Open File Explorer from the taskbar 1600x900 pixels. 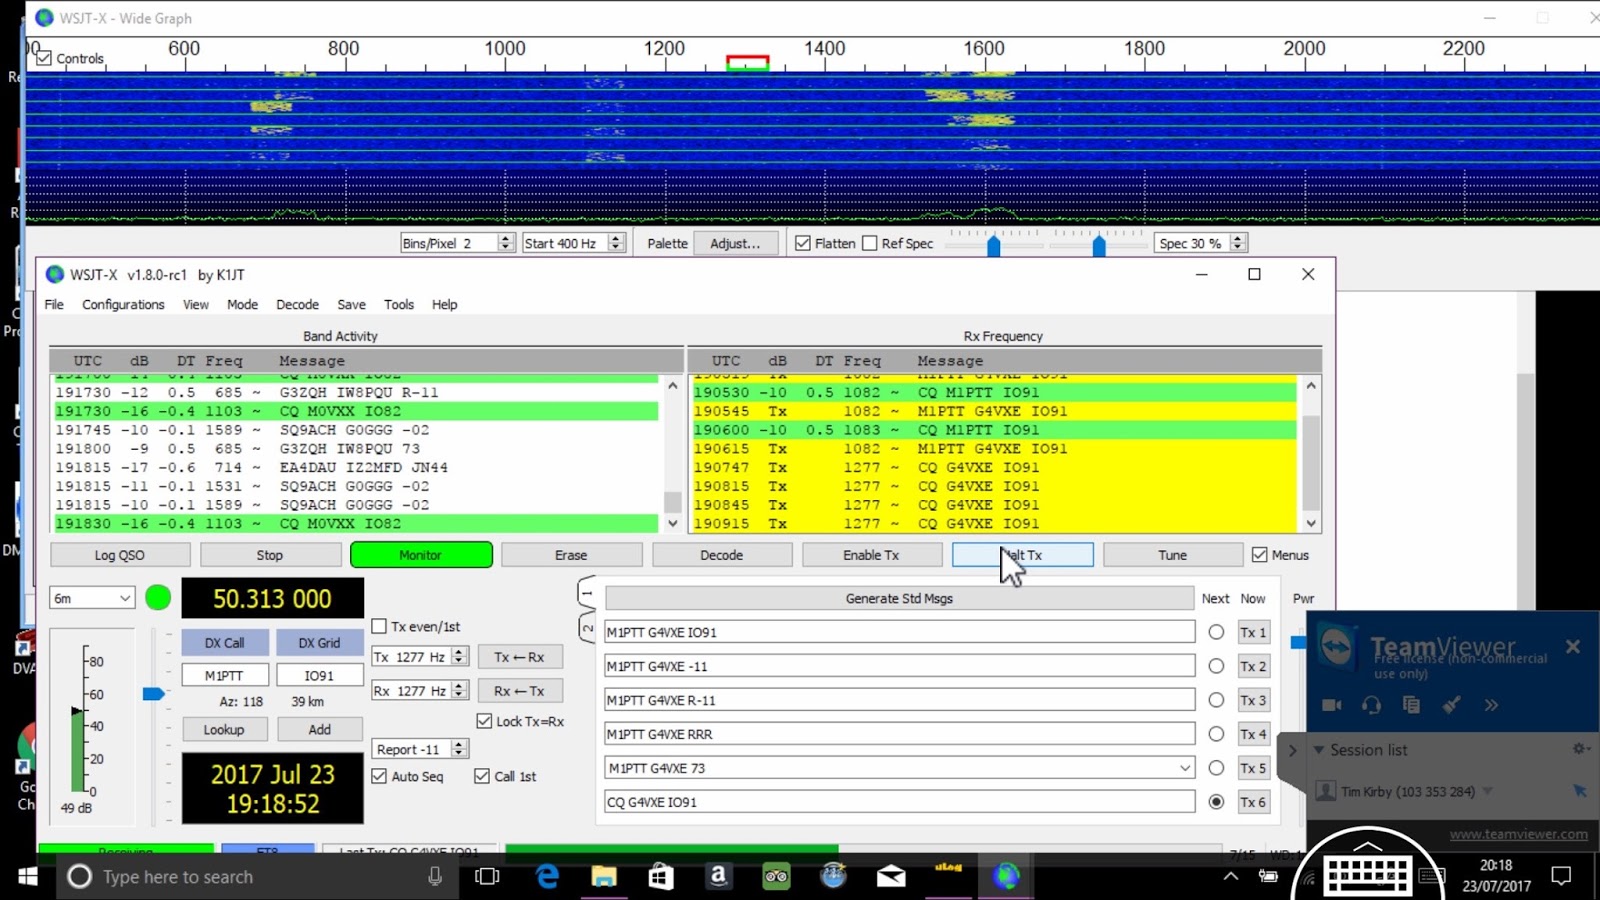[x=604, y=877]
